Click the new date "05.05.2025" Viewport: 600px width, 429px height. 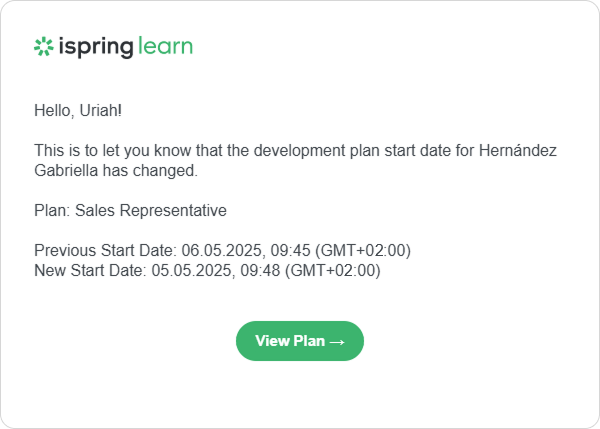(x=187, y=270)
